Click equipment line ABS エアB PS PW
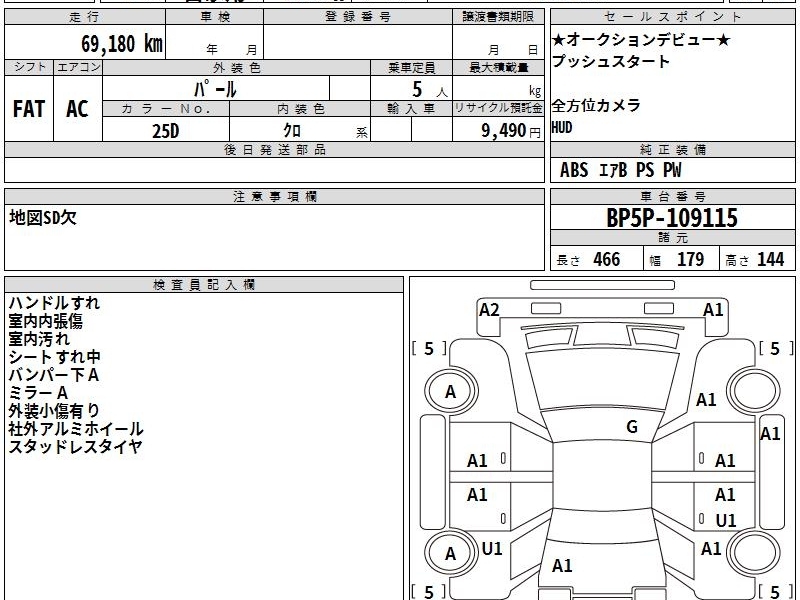Viewport: 800px width, 600px height. pos(620,170)
